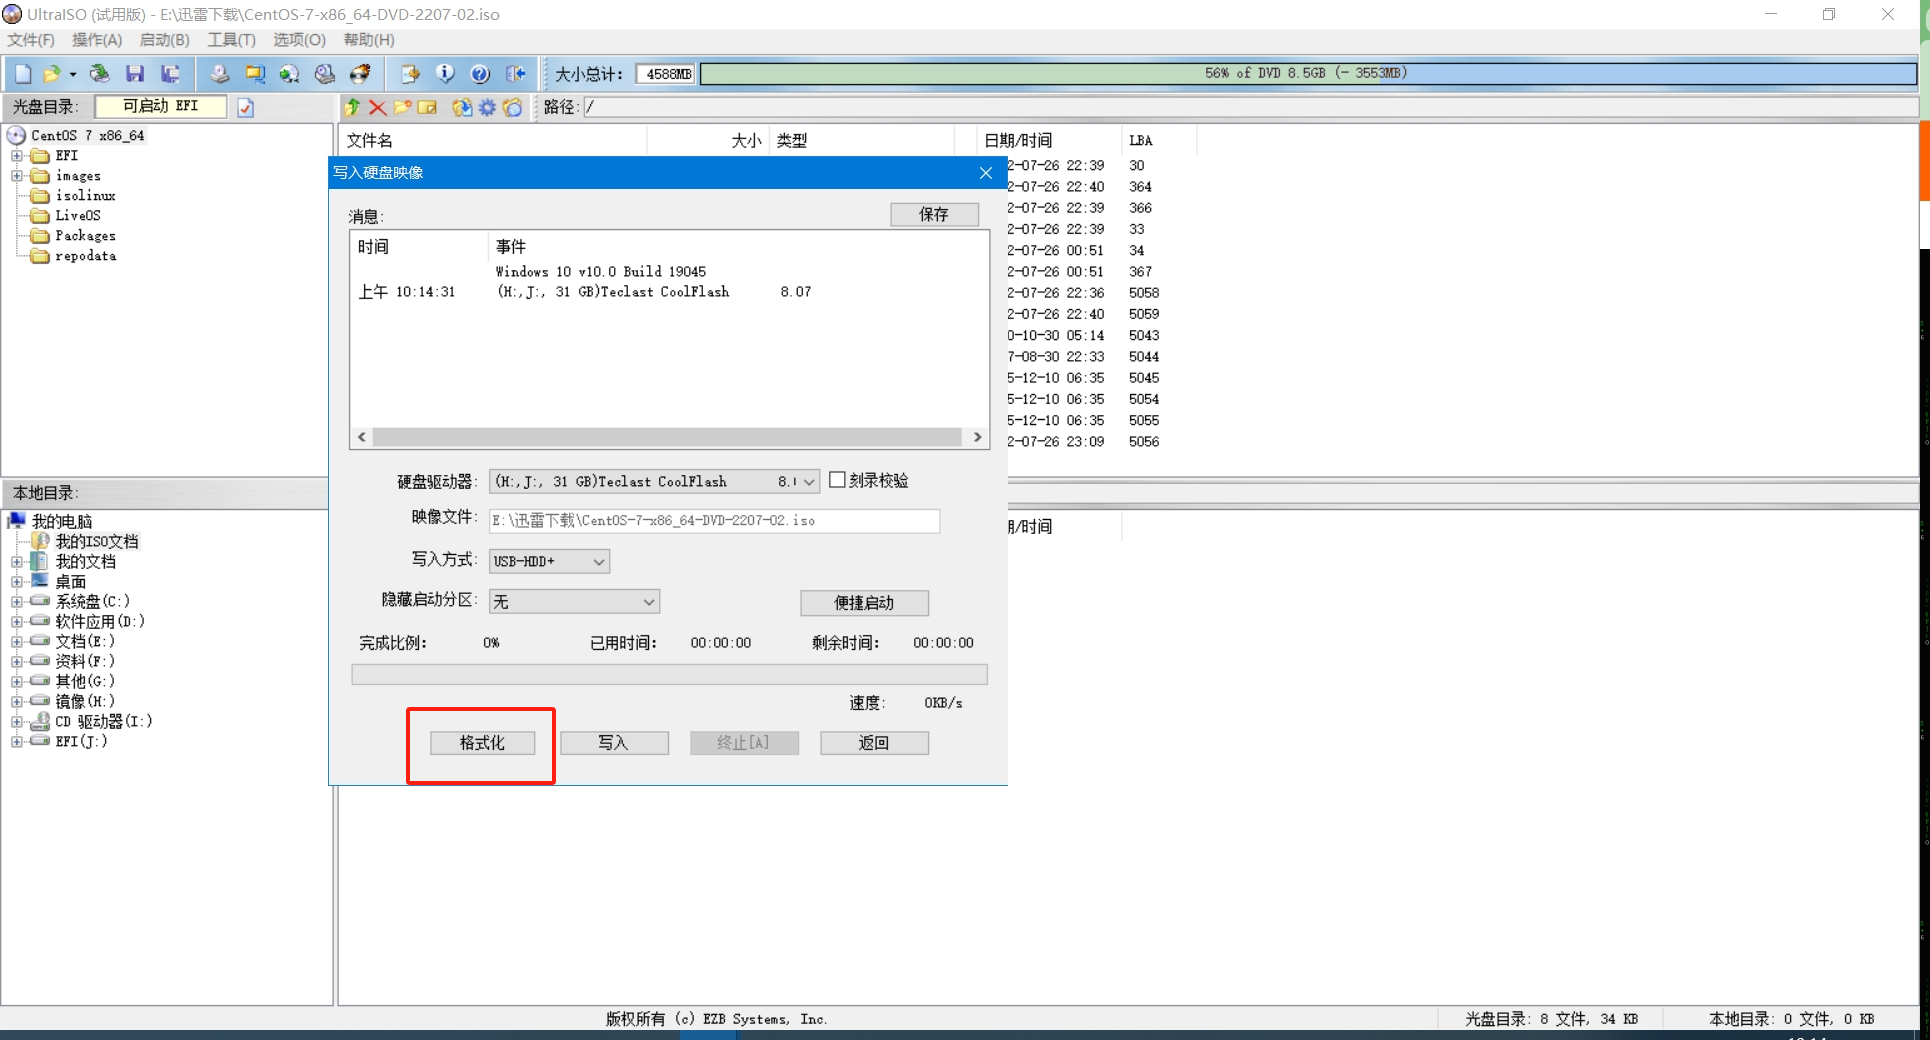The height and width of the screenshot is (1040, 1930).
Task: Open the 启动(B) menu
Action: coord(164,40)
